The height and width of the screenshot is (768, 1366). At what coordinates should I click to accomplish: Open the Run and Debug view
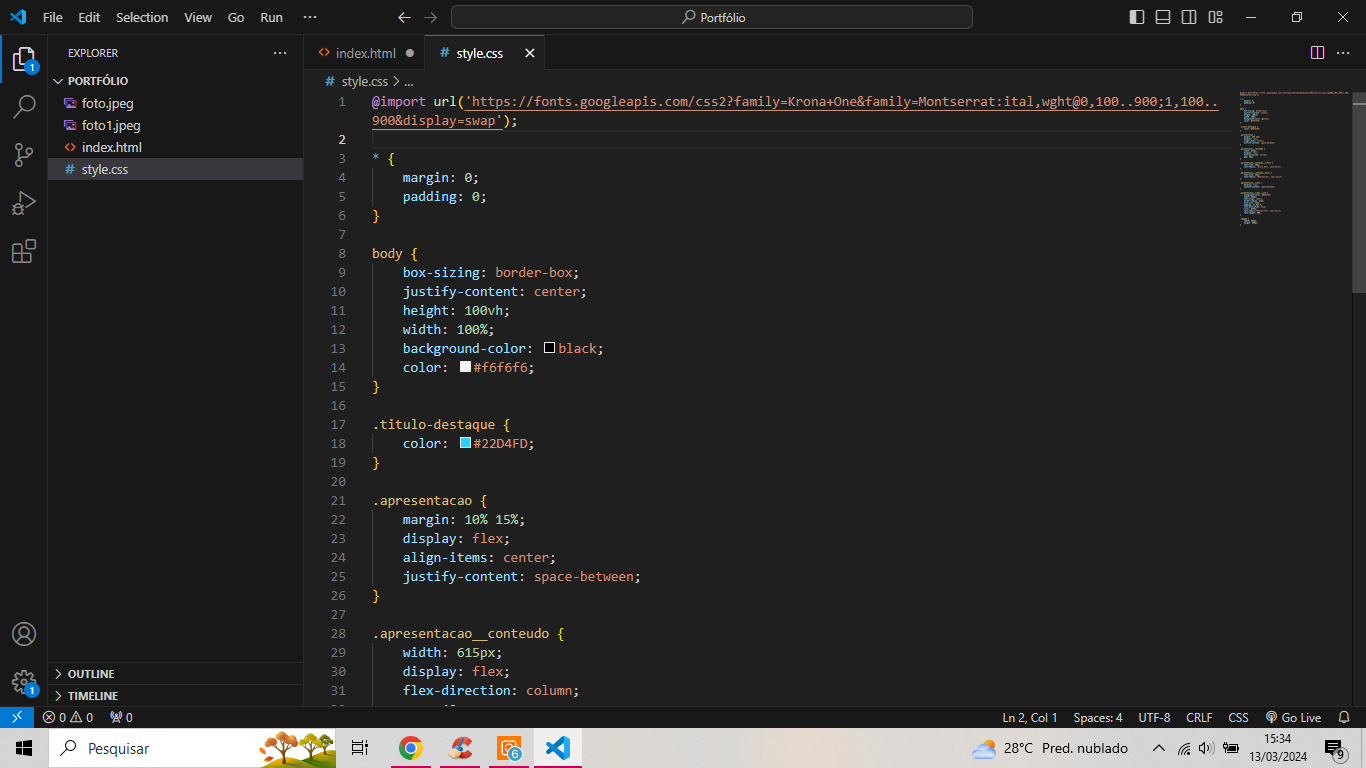coord(24,203)
